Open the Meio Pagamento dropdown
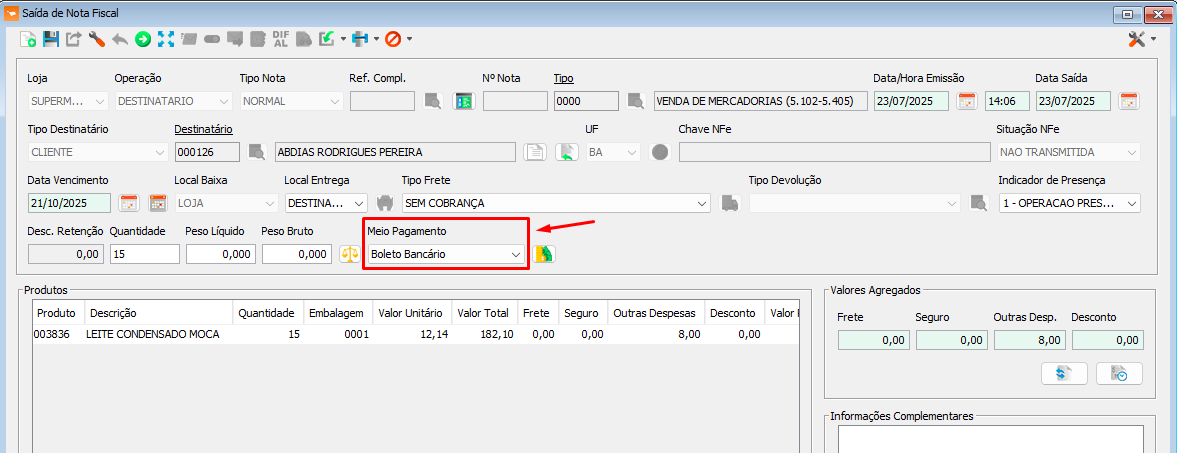Screen dimensions: 1177x453 click(x=516, y=255)
